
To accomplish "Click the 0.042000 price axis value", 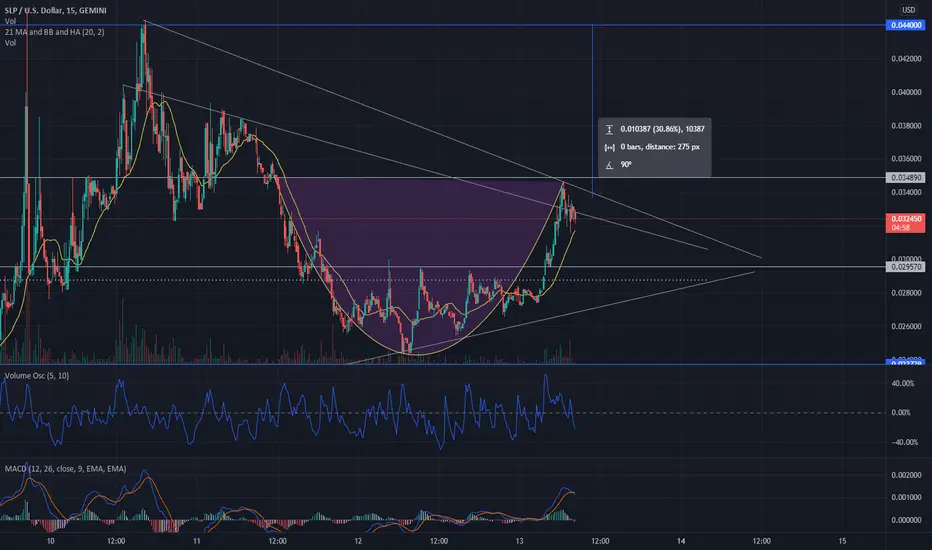I will (x=906, y=58).
